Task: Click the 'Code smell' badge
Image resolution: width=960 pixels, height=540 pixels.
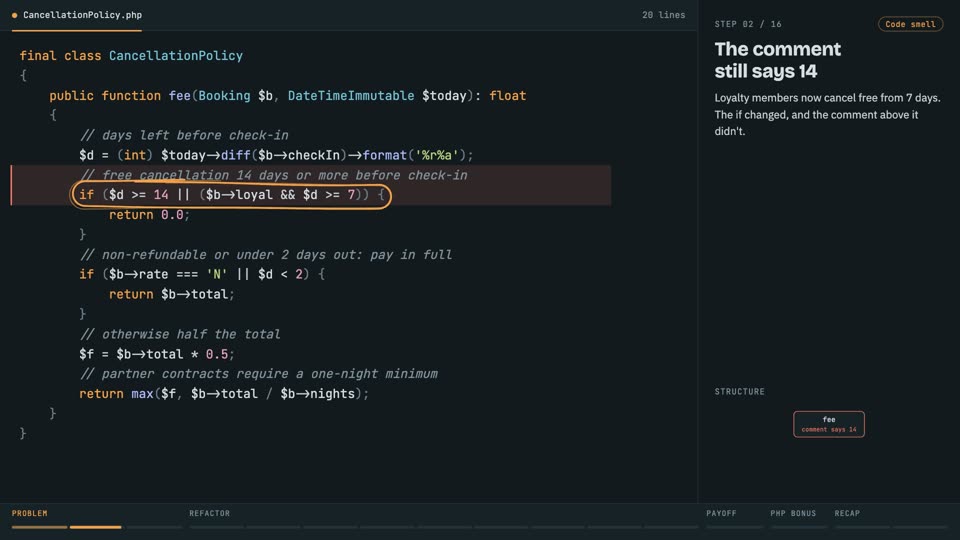Action: coord(910,24)
